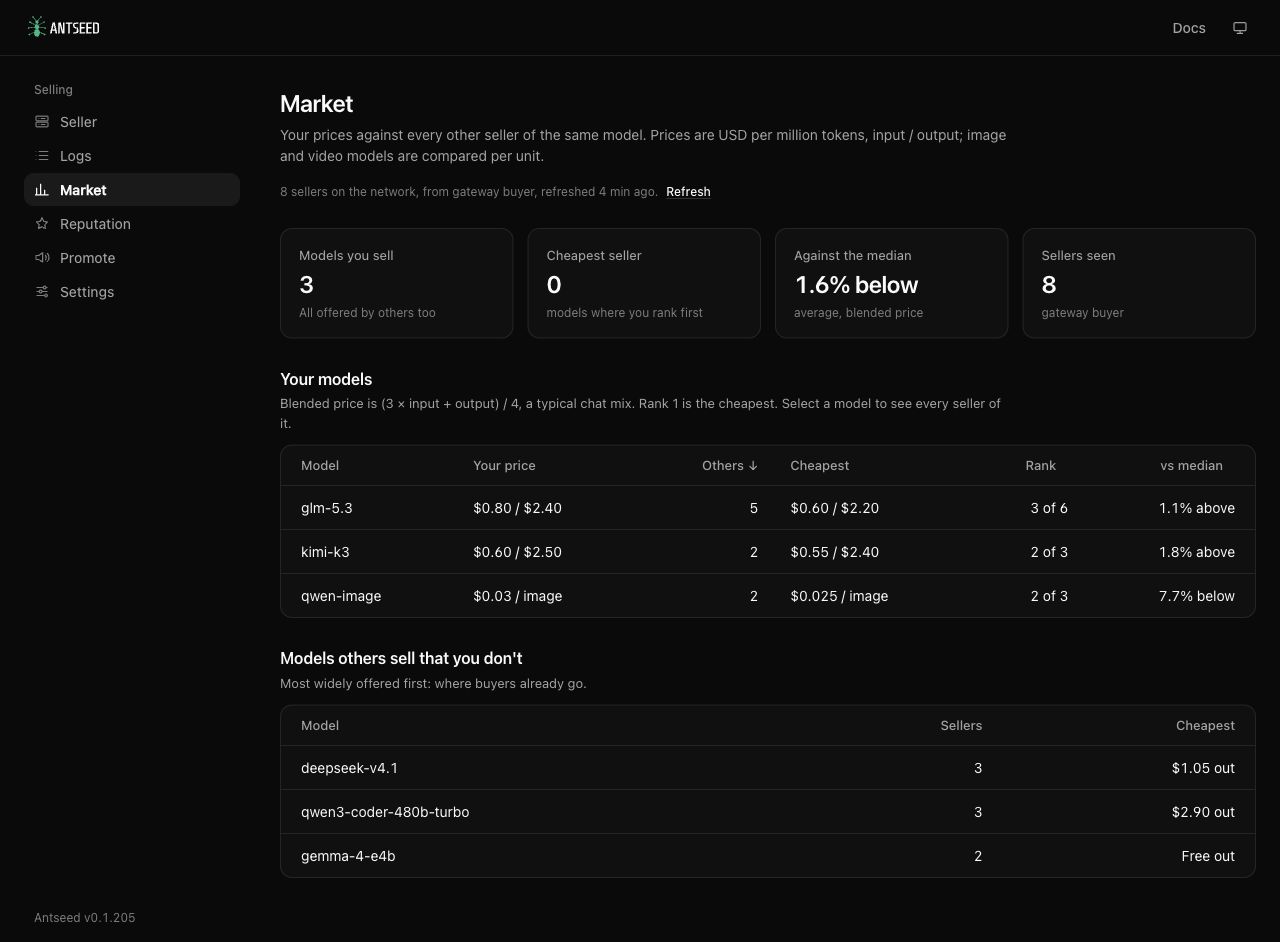Click Models others sell that you don't heading

(401, 659)
